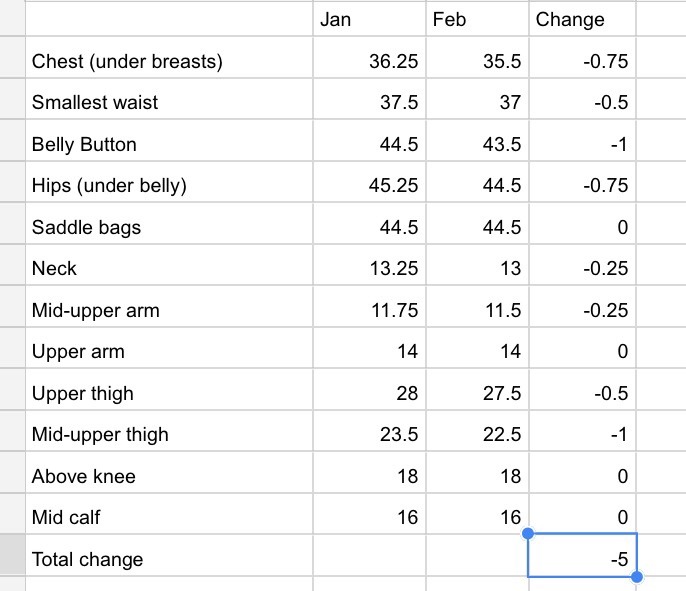Click the fill handle on the selected cell
The height and width of the screenshot is (591, 686).
(x=637, y=577)
